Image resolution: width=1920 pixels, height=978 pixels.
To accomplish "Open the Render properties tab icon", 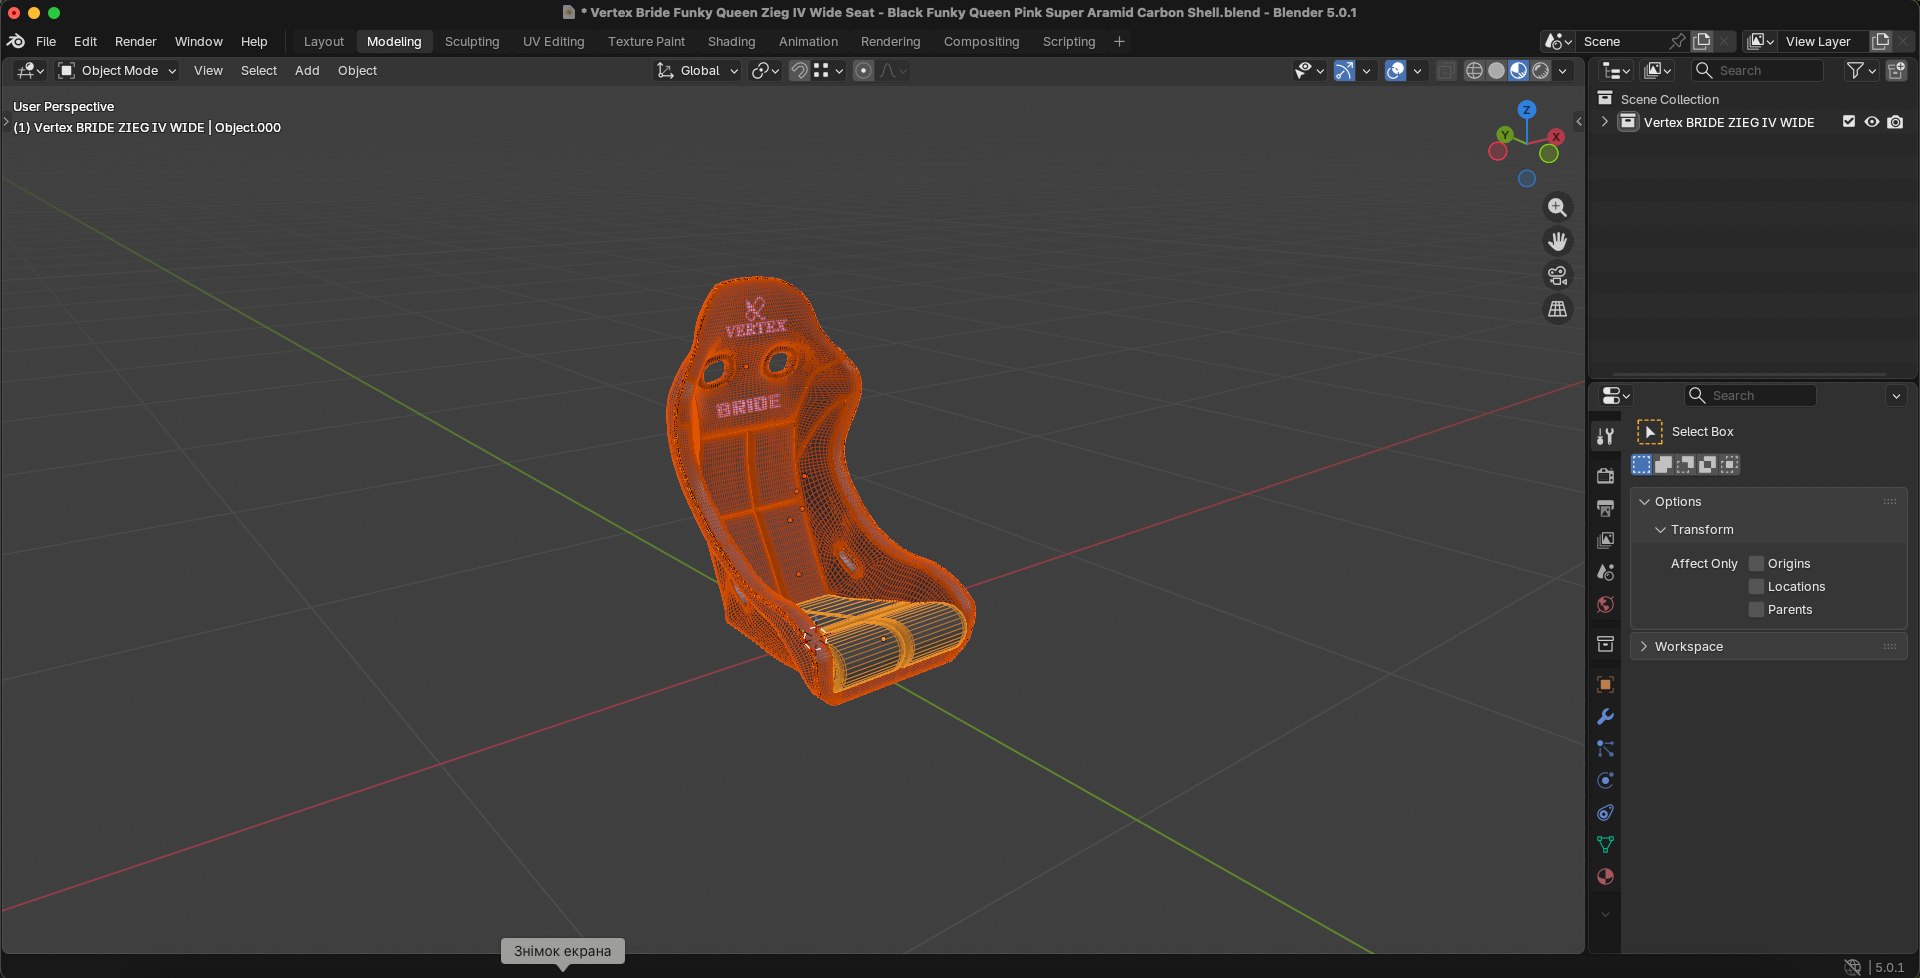I will click(1605, 476).
